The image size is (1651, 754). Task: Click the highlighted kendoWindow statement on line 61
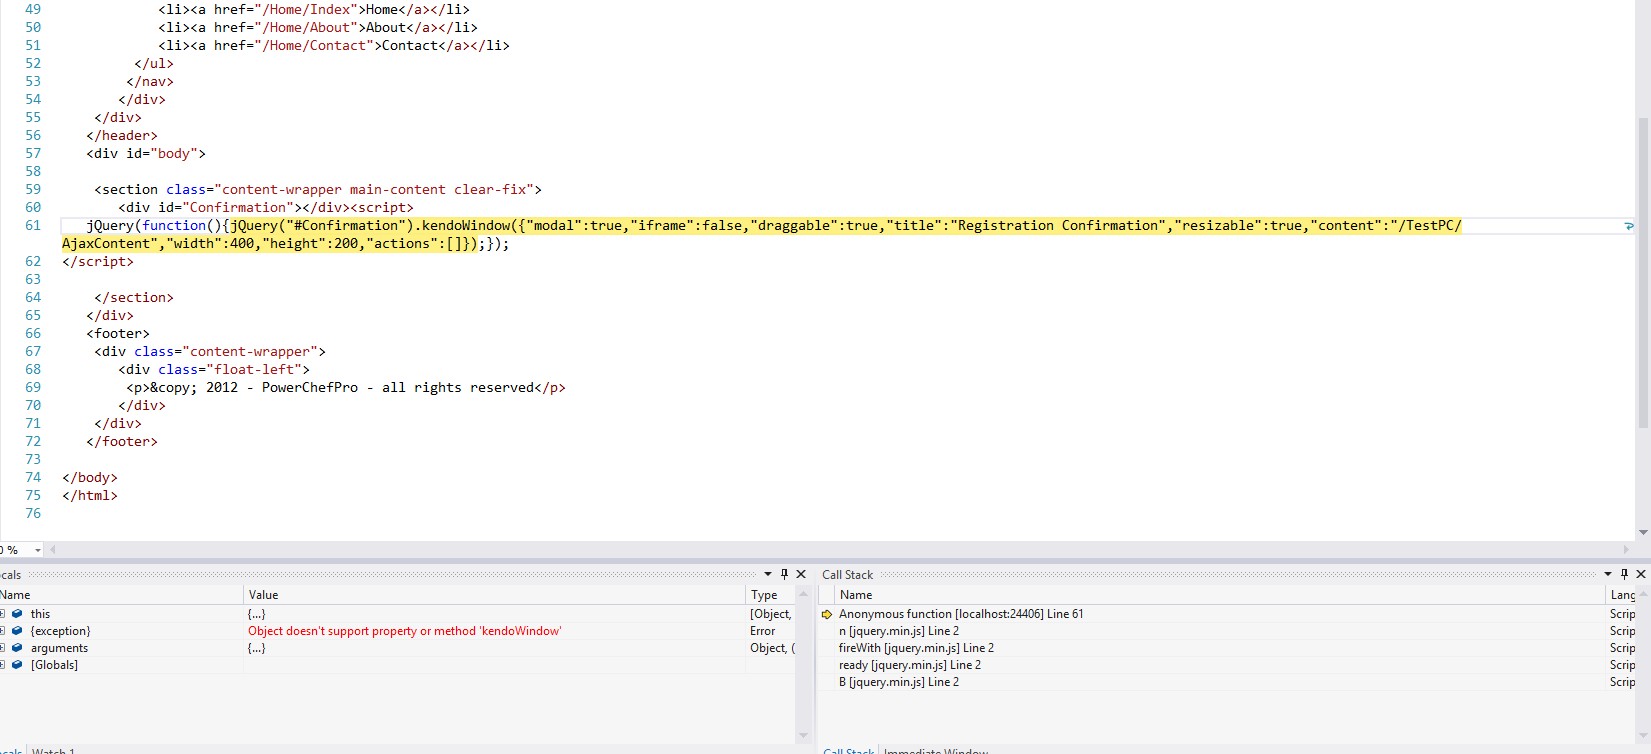(x=845, y=226)
